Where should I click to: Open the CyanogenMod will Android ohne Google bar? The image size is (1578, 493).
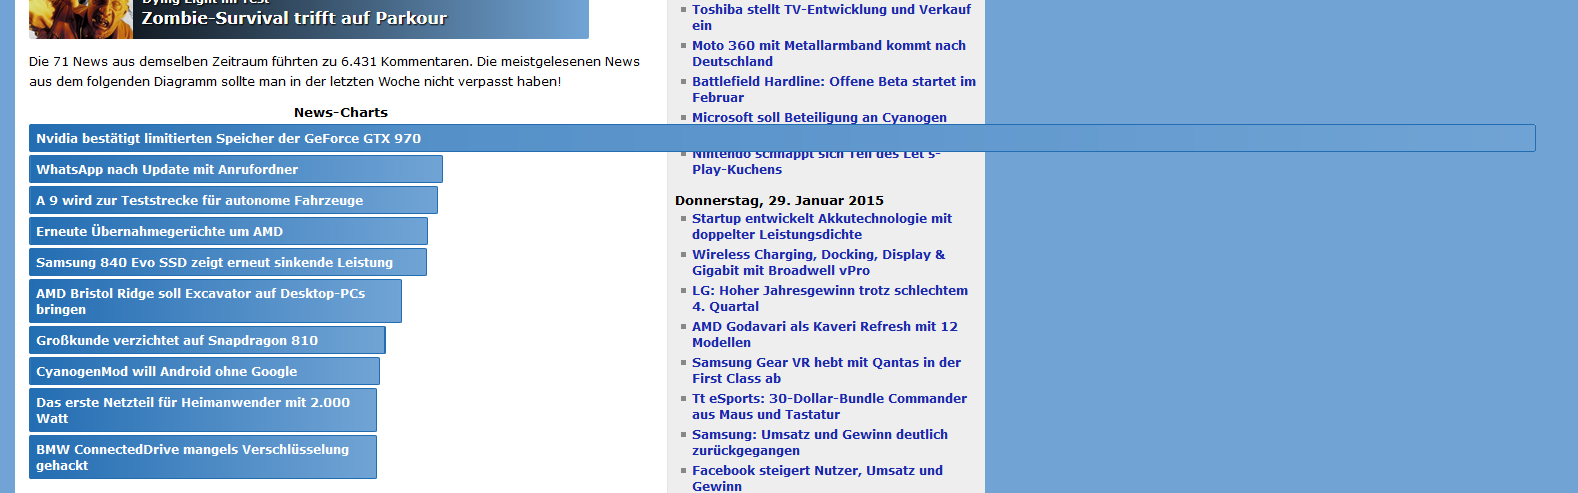click(204, 371)
